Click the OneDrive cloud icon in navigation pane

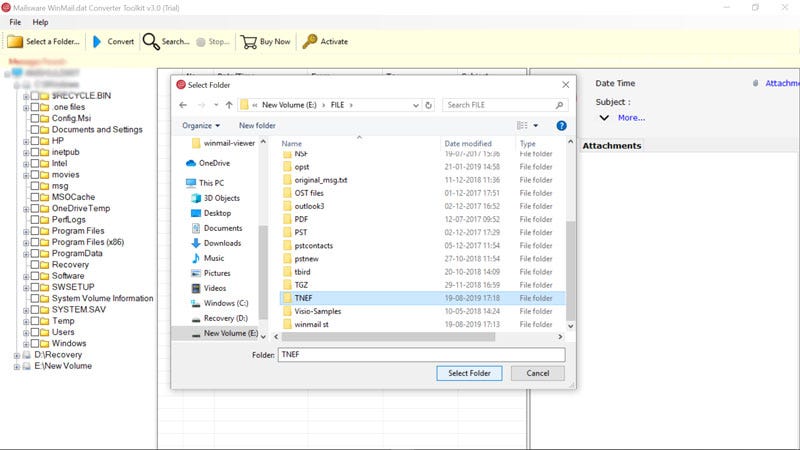coord(191,163)
